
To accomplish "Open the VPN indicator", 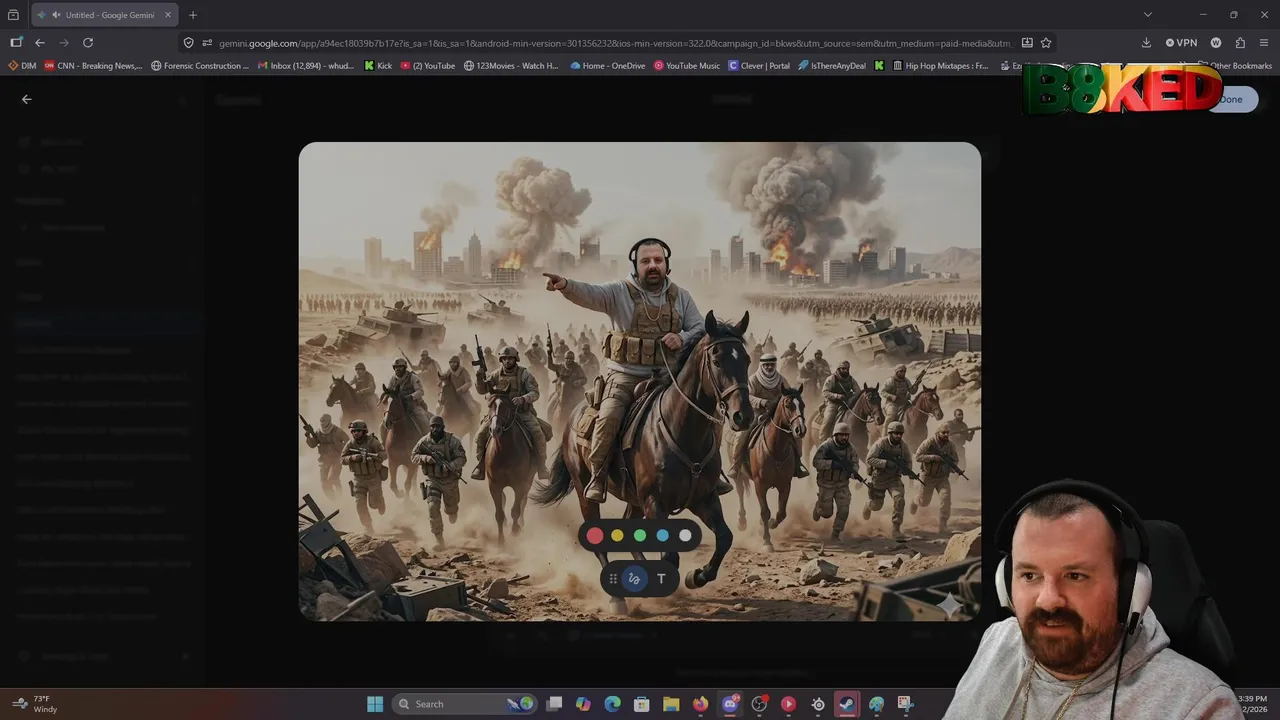I will point(1181,43).
